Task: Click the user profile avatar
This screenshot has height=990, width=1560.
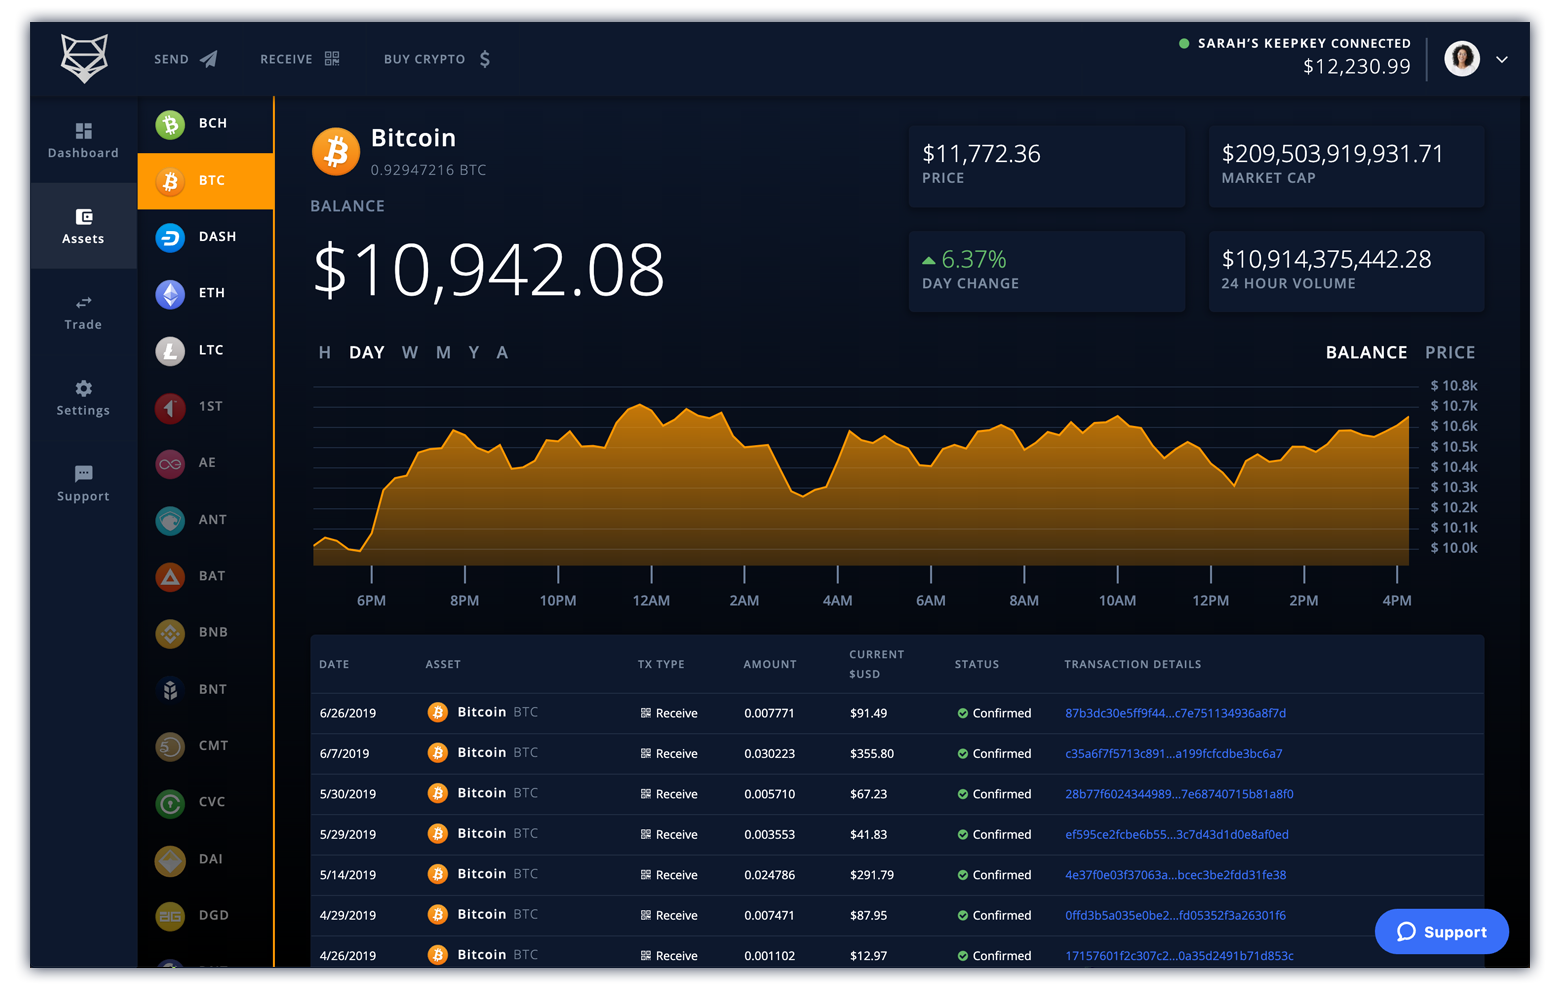Action: click(1462, 59)
